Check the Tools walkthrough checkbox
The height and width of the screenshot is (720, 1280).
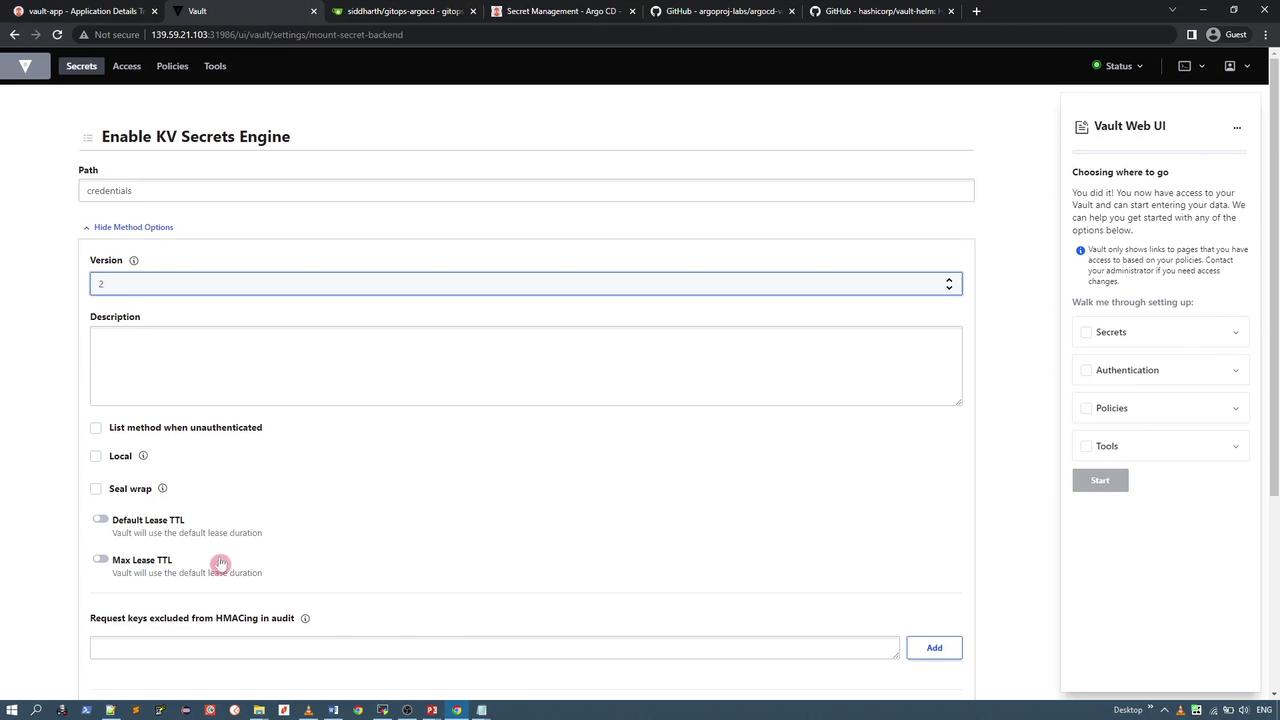point(1086,447)
